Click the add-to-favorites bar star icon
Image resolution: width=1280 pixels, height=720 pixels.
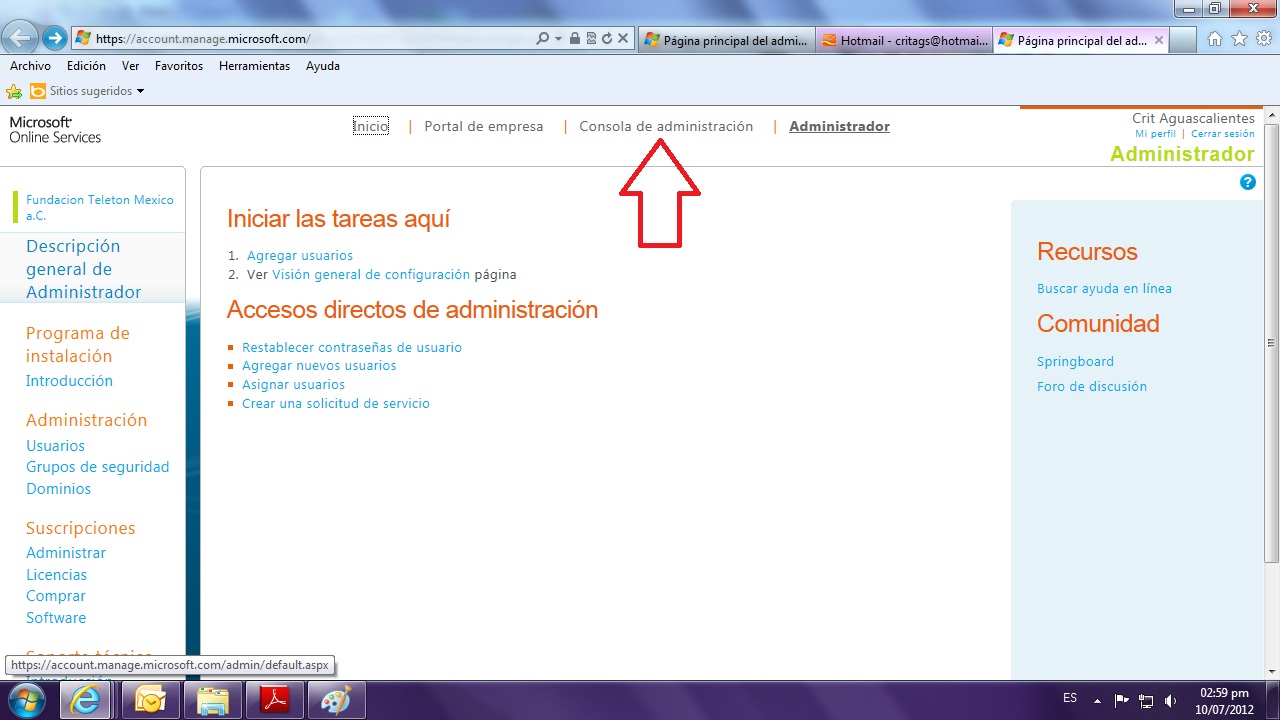pyautogui.click(x=14, y=91)
